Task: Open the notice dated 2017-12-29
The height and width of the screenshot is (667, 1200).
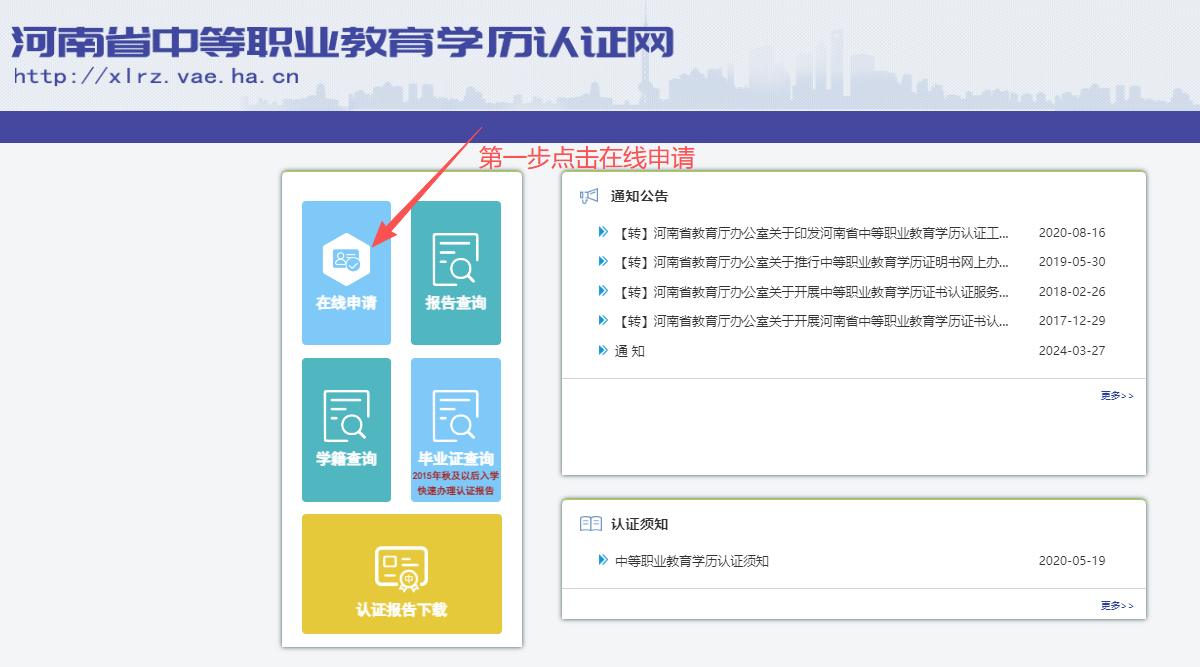Action: click(811, 321)
